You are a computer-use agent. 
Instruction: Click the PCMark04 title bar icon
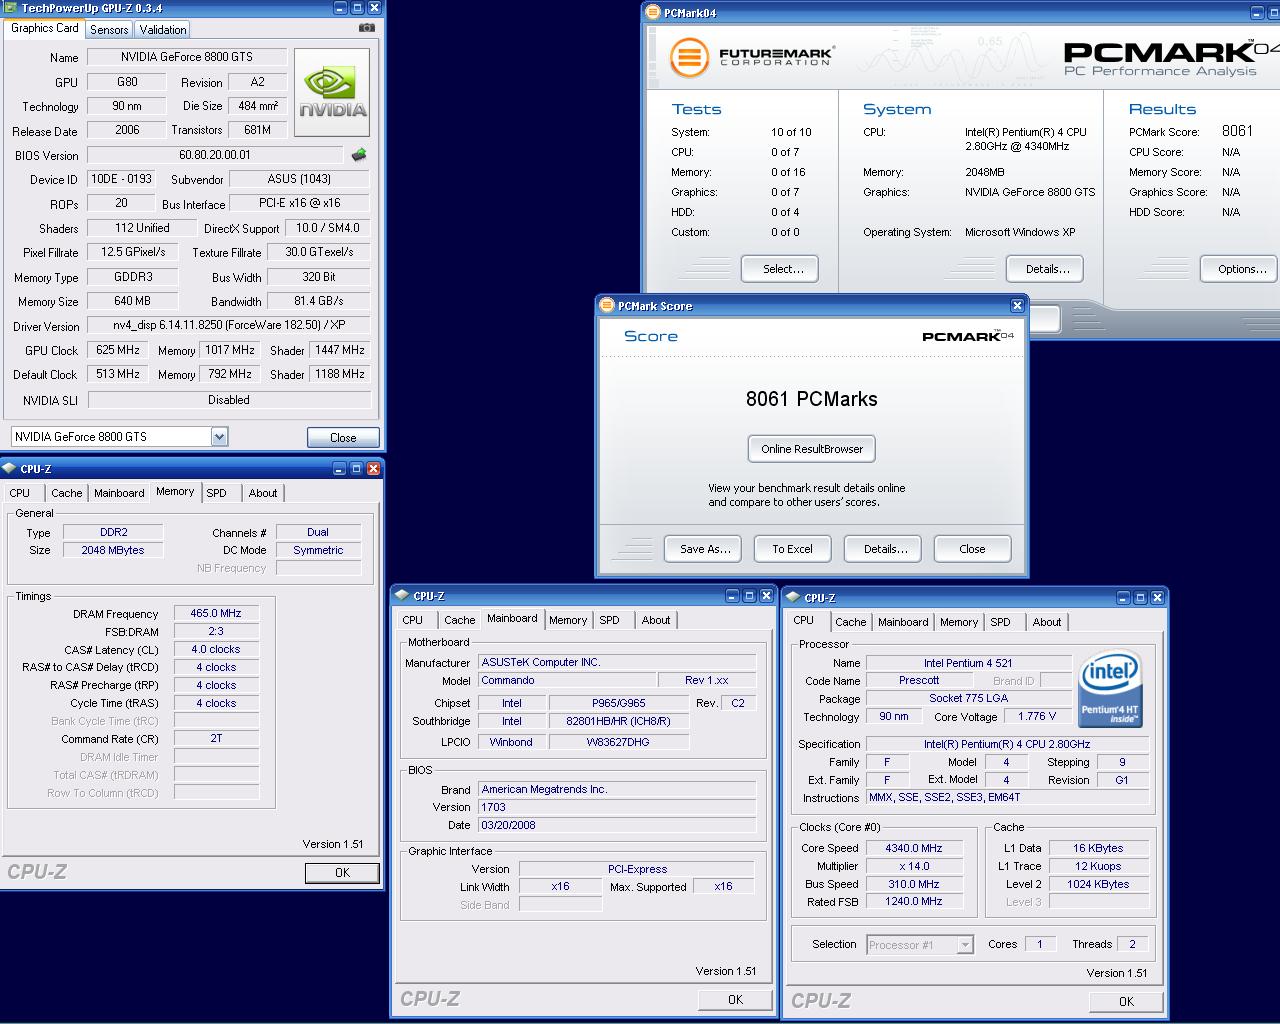pos(653,13)
